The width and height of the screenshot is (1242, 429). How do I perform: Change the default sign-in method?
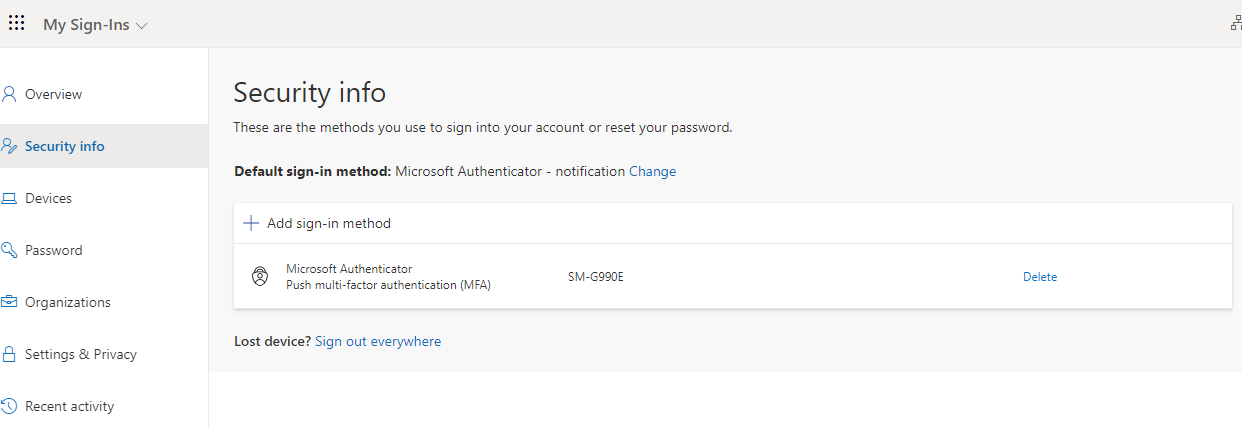pyautogui.click(x=652, y=171)
